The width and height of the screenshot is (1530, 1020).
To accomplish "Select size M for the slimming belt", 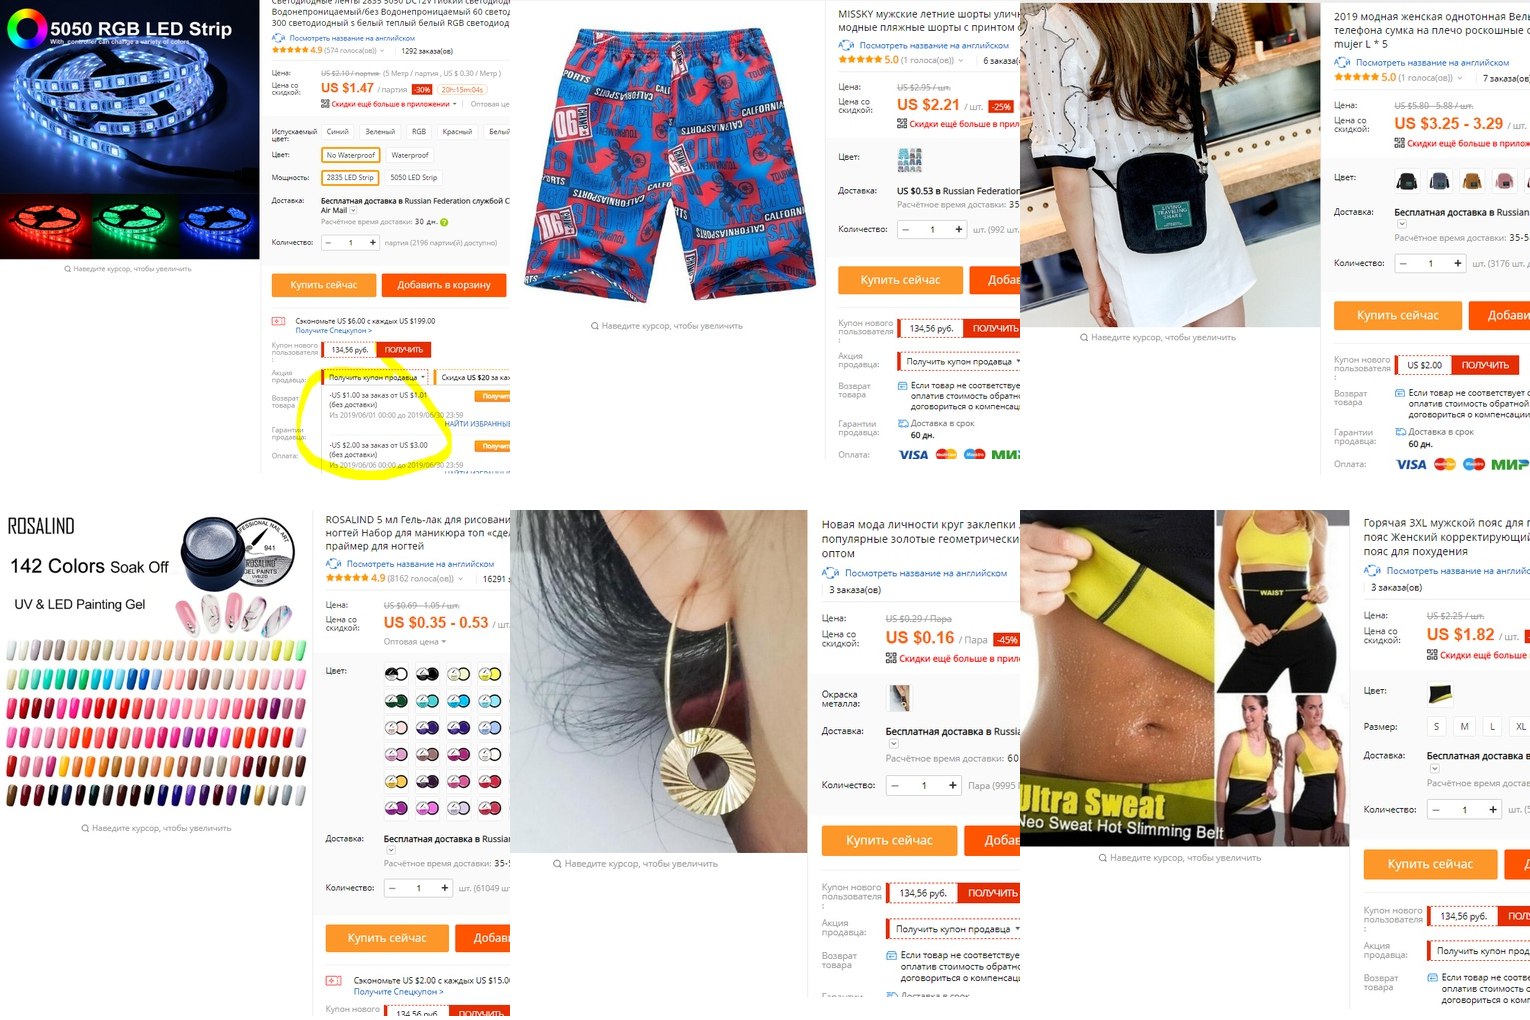I will coord(1464,727).
